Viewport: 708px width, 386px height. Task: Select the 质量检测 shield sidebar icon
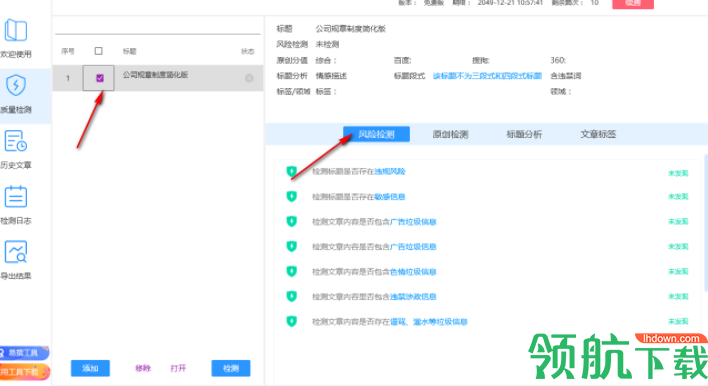click(x=16, y=85)
